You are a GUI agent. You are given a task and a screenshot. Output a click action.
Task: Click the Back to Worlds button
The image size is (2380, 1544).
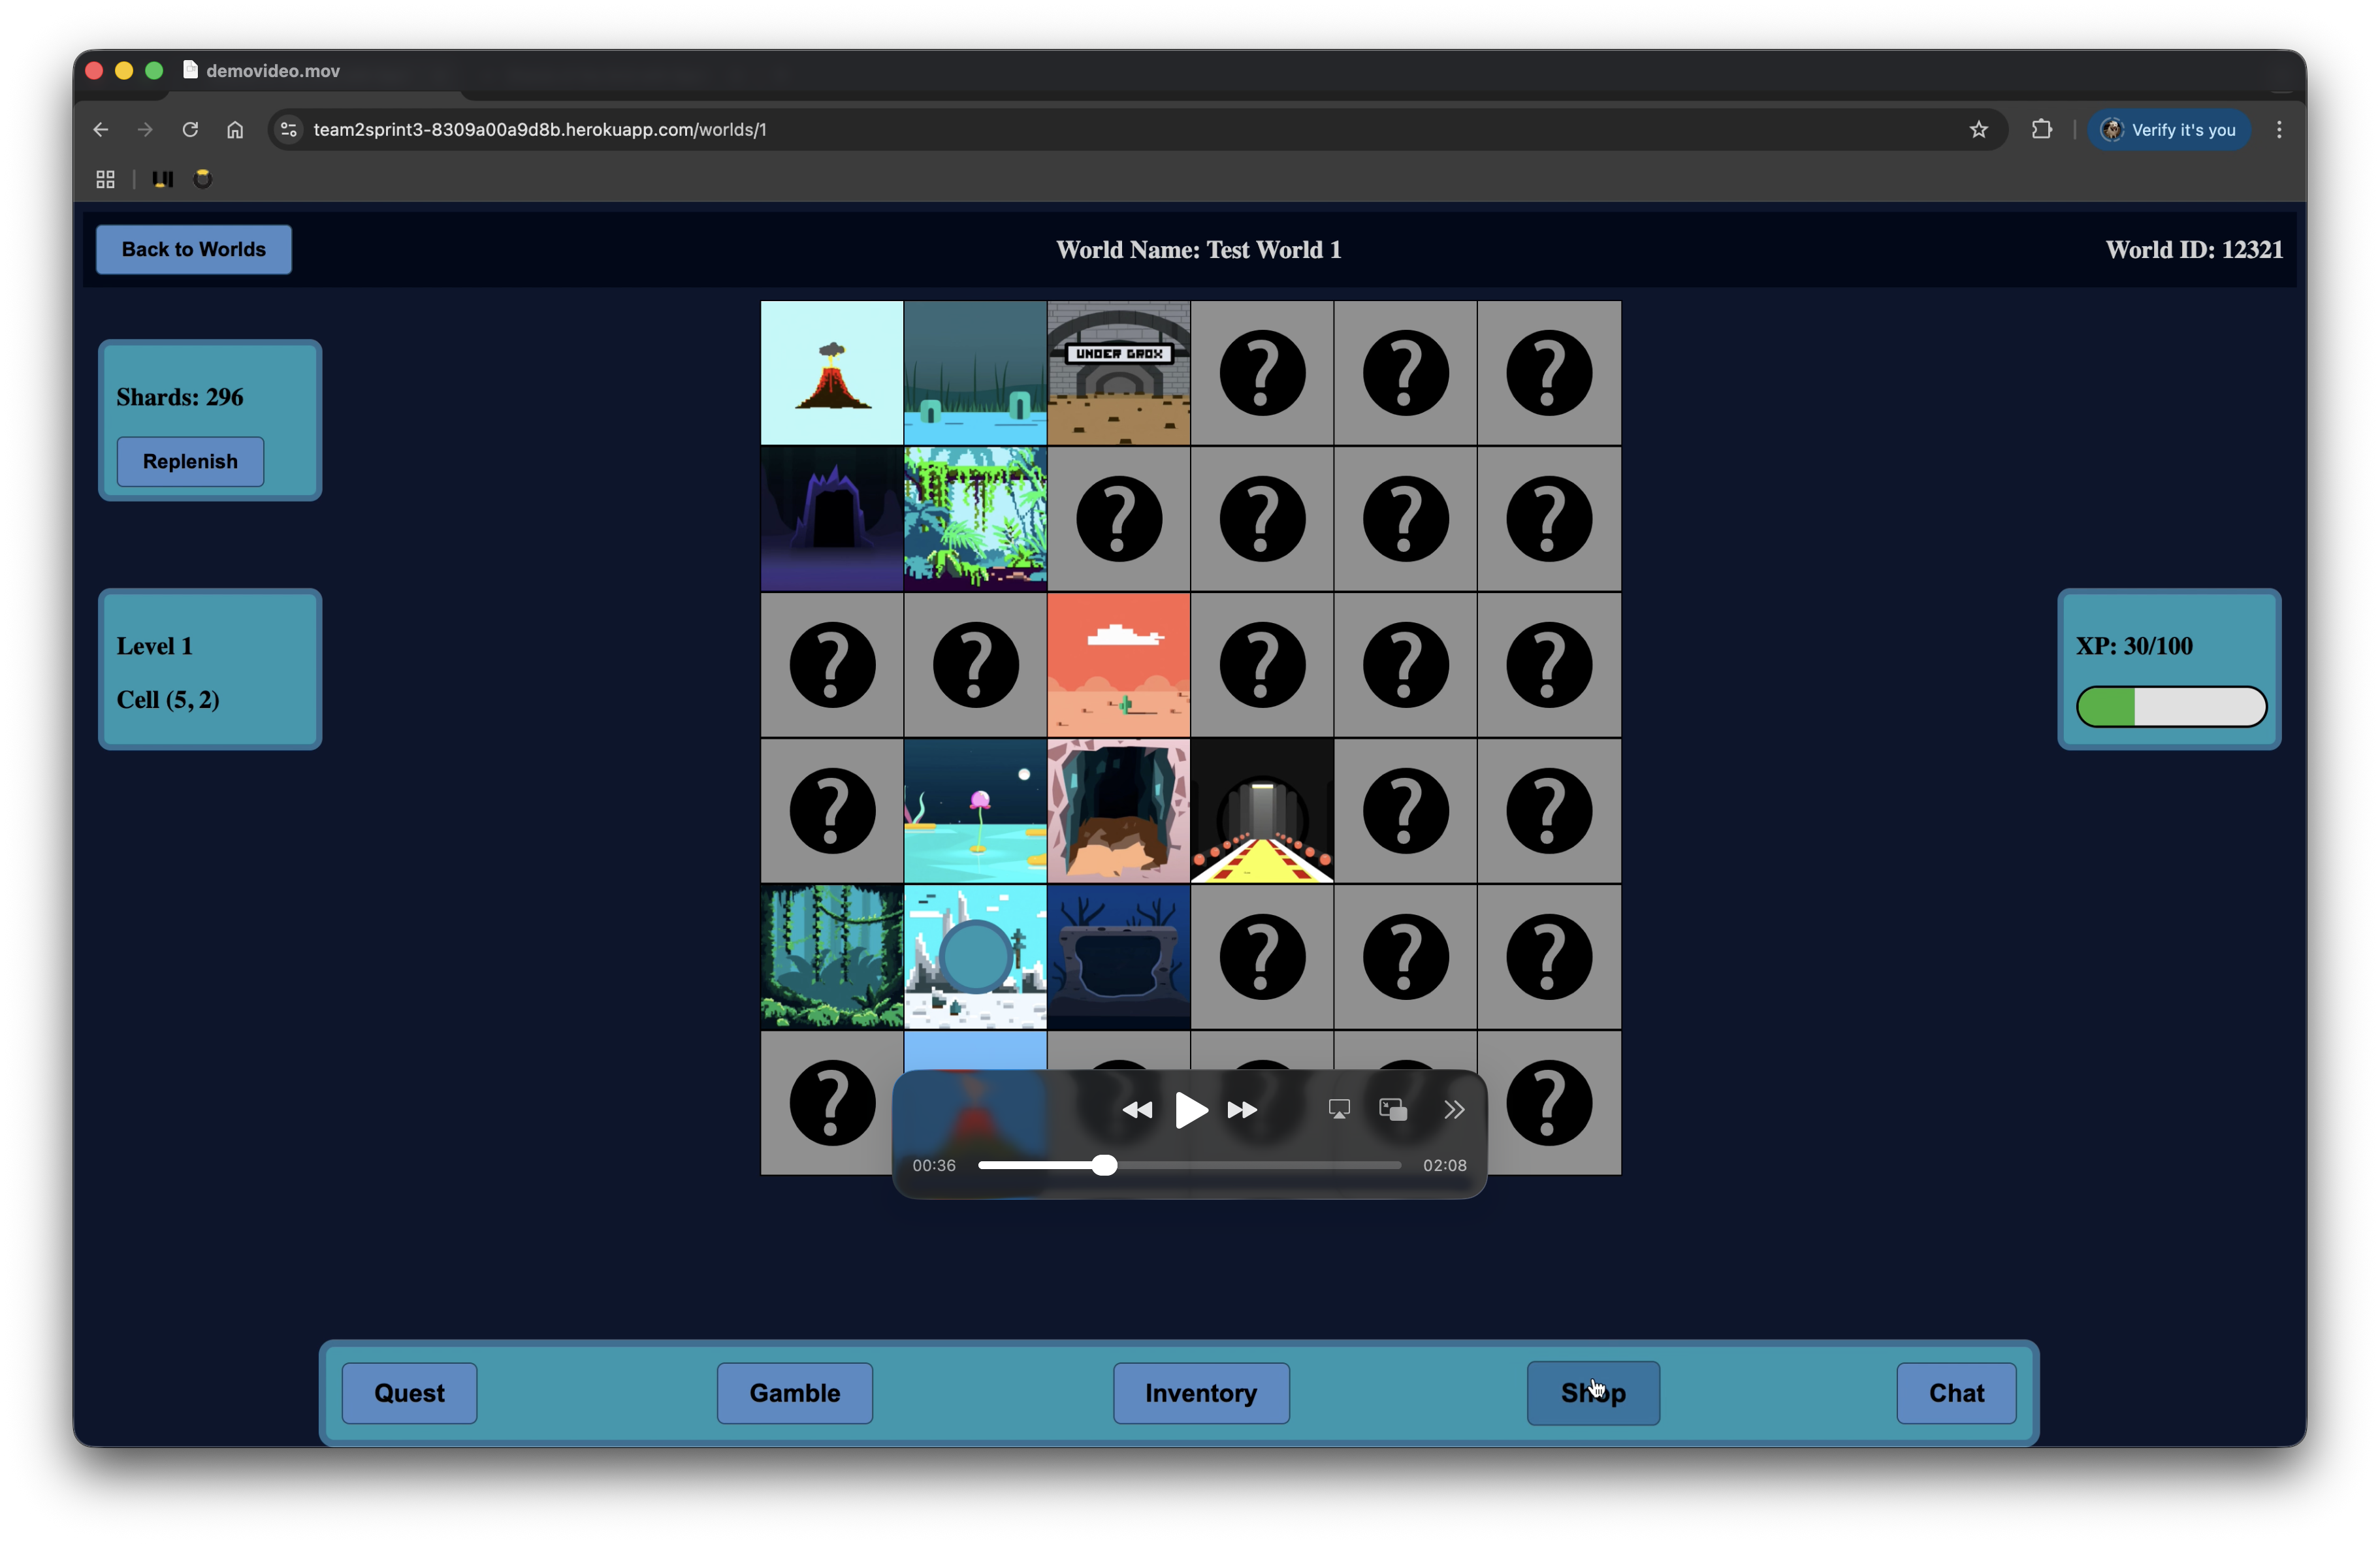coord(194,249)
